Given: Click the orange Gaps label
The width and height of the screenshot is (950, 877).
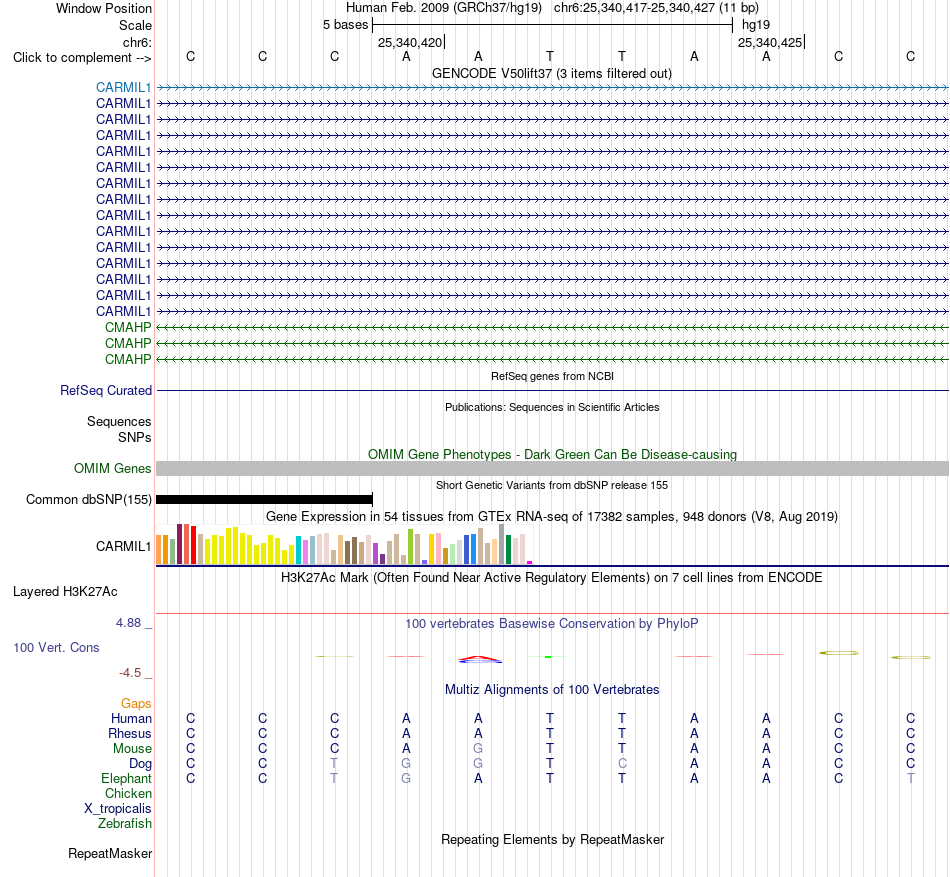Looking at the screenshot, I should pyautogui.click(x=136, y=703).
